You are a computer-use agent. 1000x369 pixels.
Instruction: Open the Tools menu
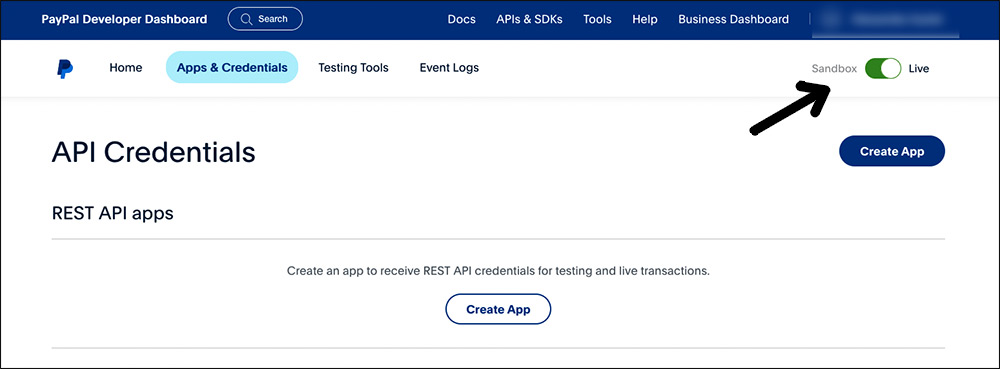pyautogui.click(x=598, y=19)
